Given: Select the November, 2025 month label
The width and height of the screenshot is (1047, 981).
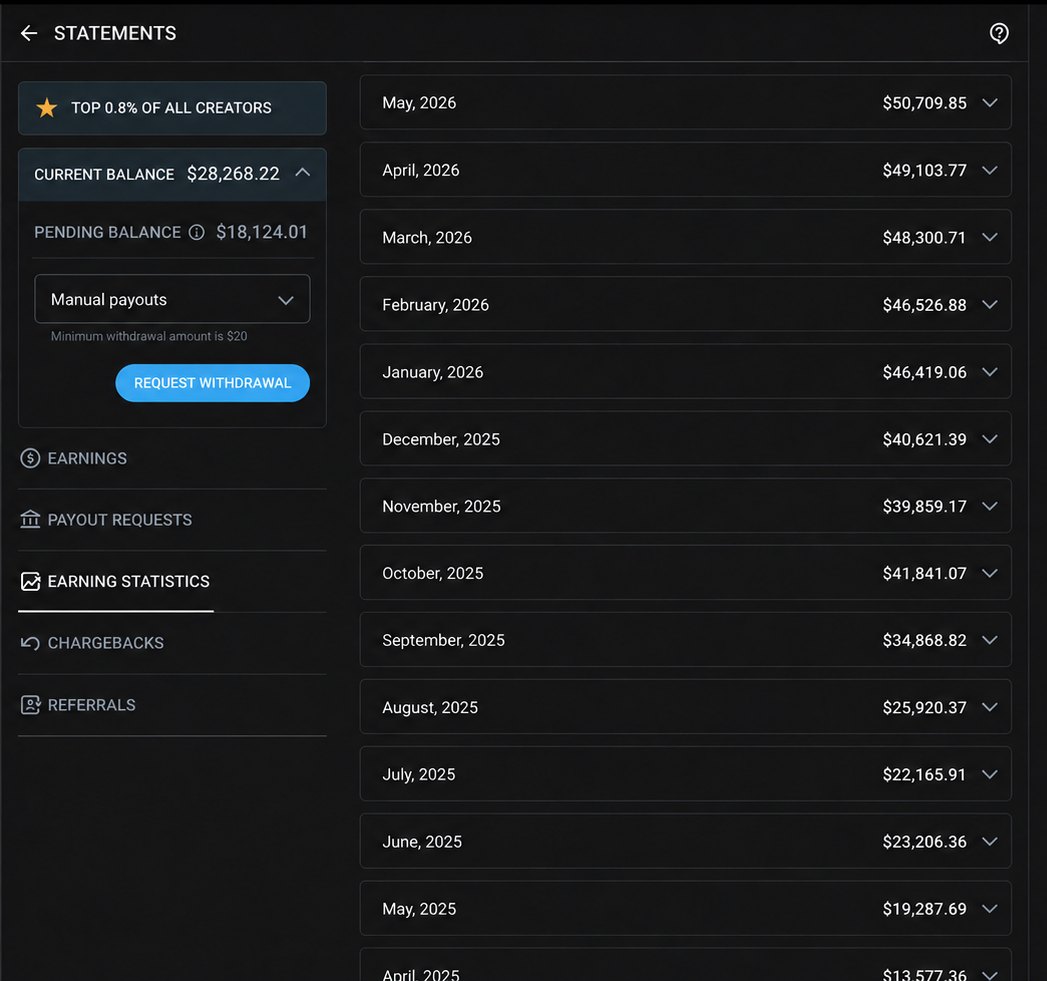Looking at the screenshot, I should 441,506.
